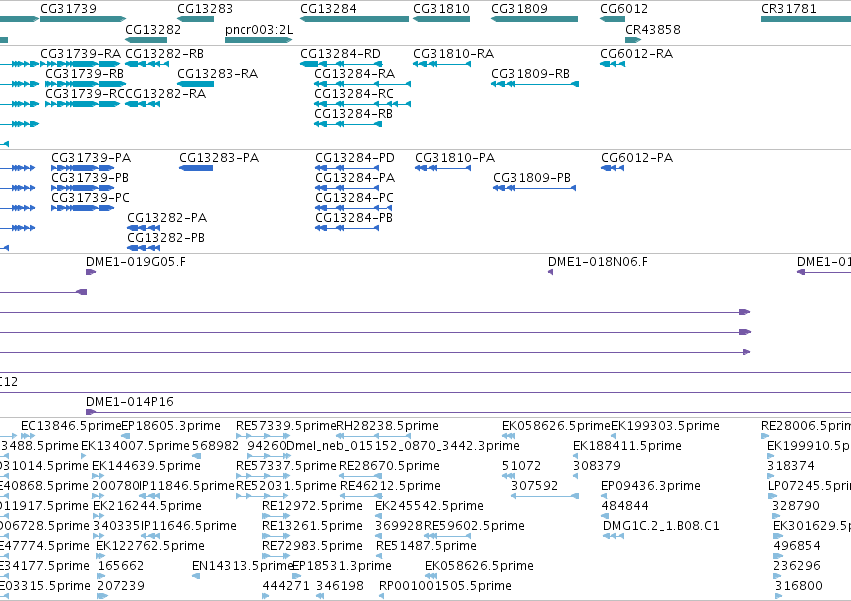Click the CR43858 gene glyph
This screenshot has width=851, height=601.
pyautogui.click(x=633, y=40)
